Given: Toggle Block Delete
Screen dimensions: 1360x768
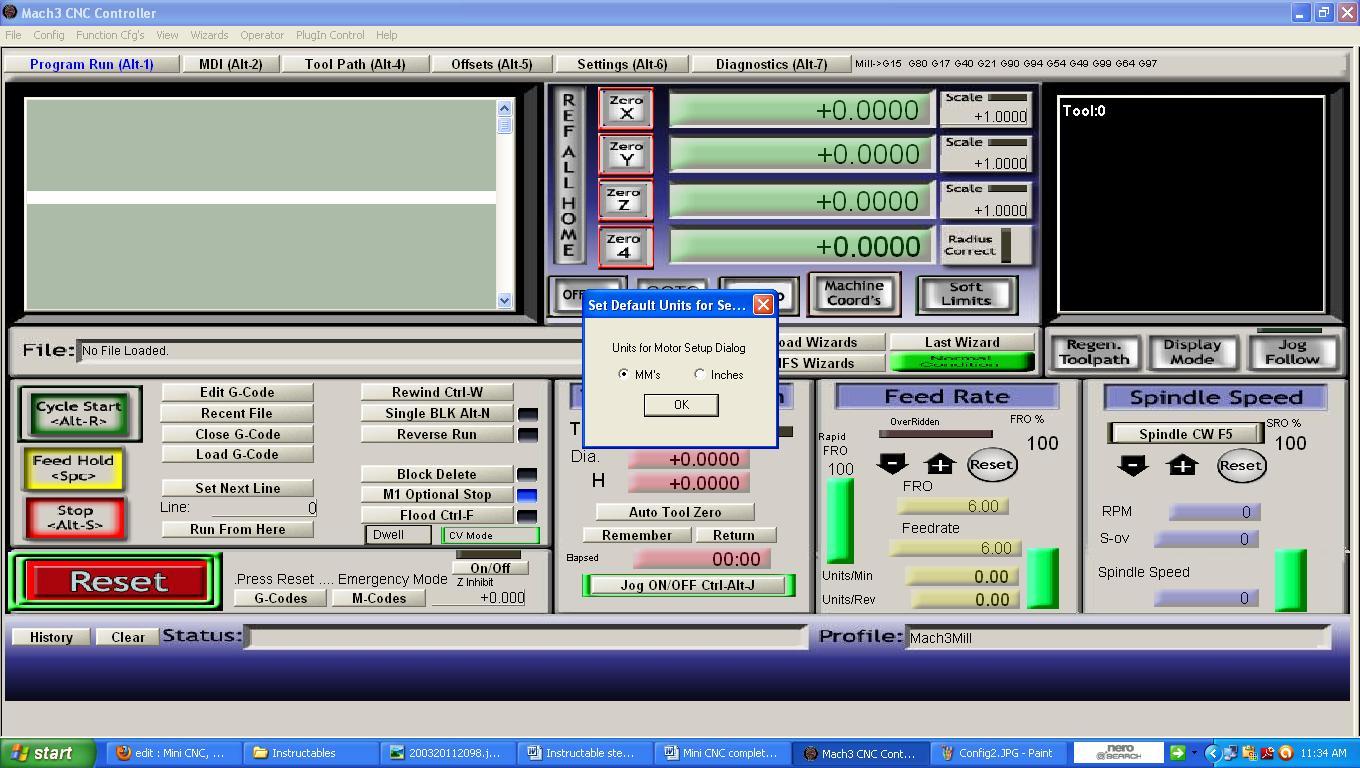Looking at the screenshot, I should click(437, 474).
